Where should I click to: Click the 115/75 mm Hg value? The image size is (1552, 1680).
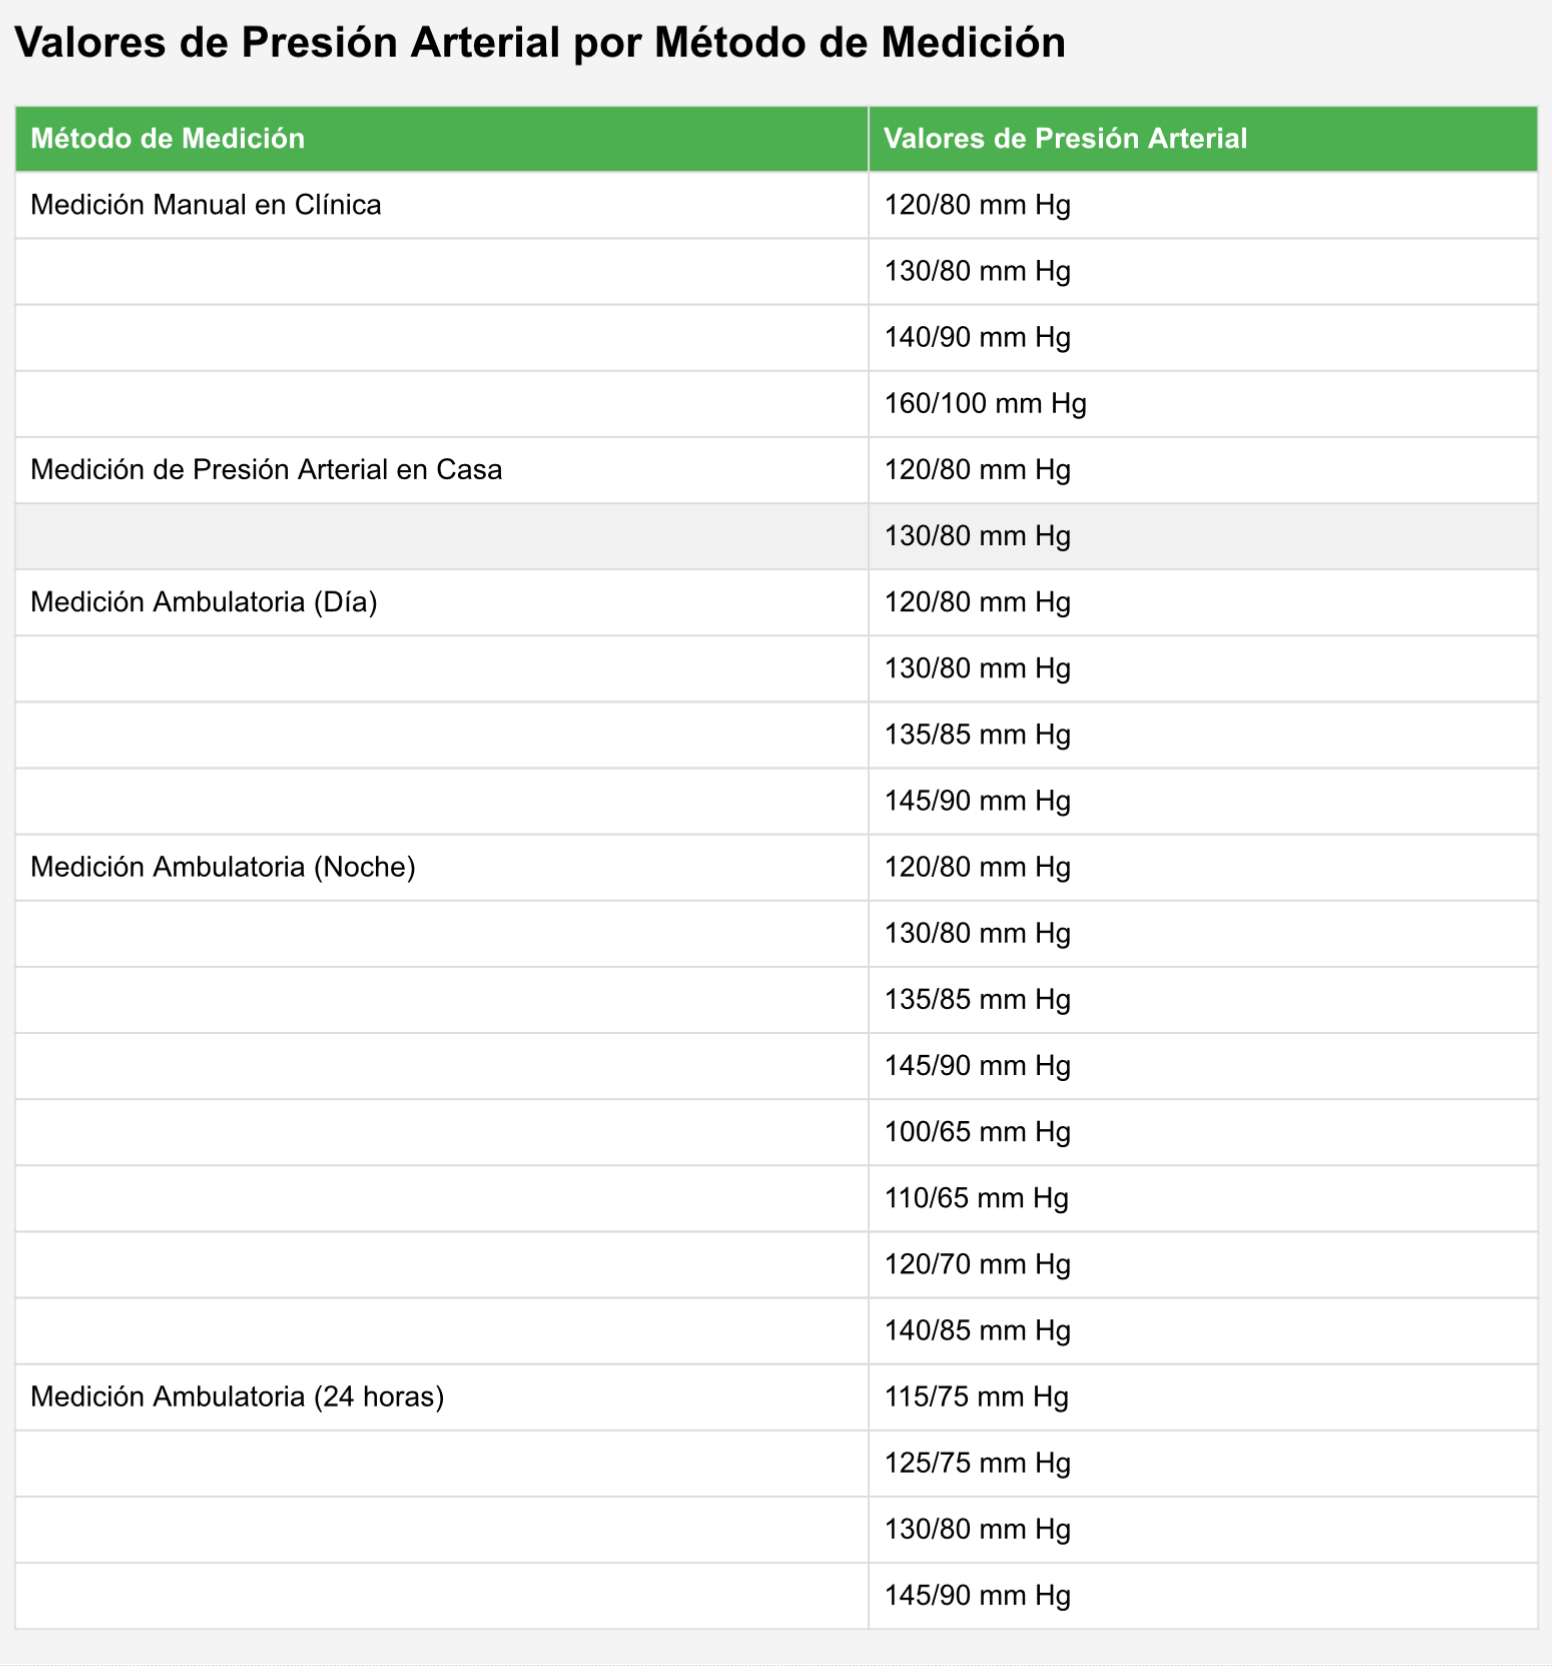pyautogui.click(x=976, y=1397)
